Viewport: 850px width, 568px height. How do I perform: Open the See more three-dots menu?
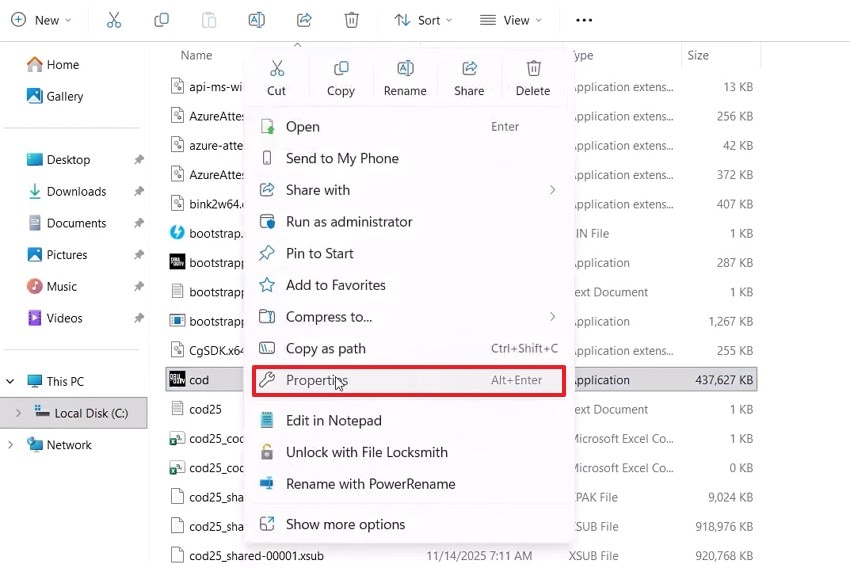click(584, 20)
